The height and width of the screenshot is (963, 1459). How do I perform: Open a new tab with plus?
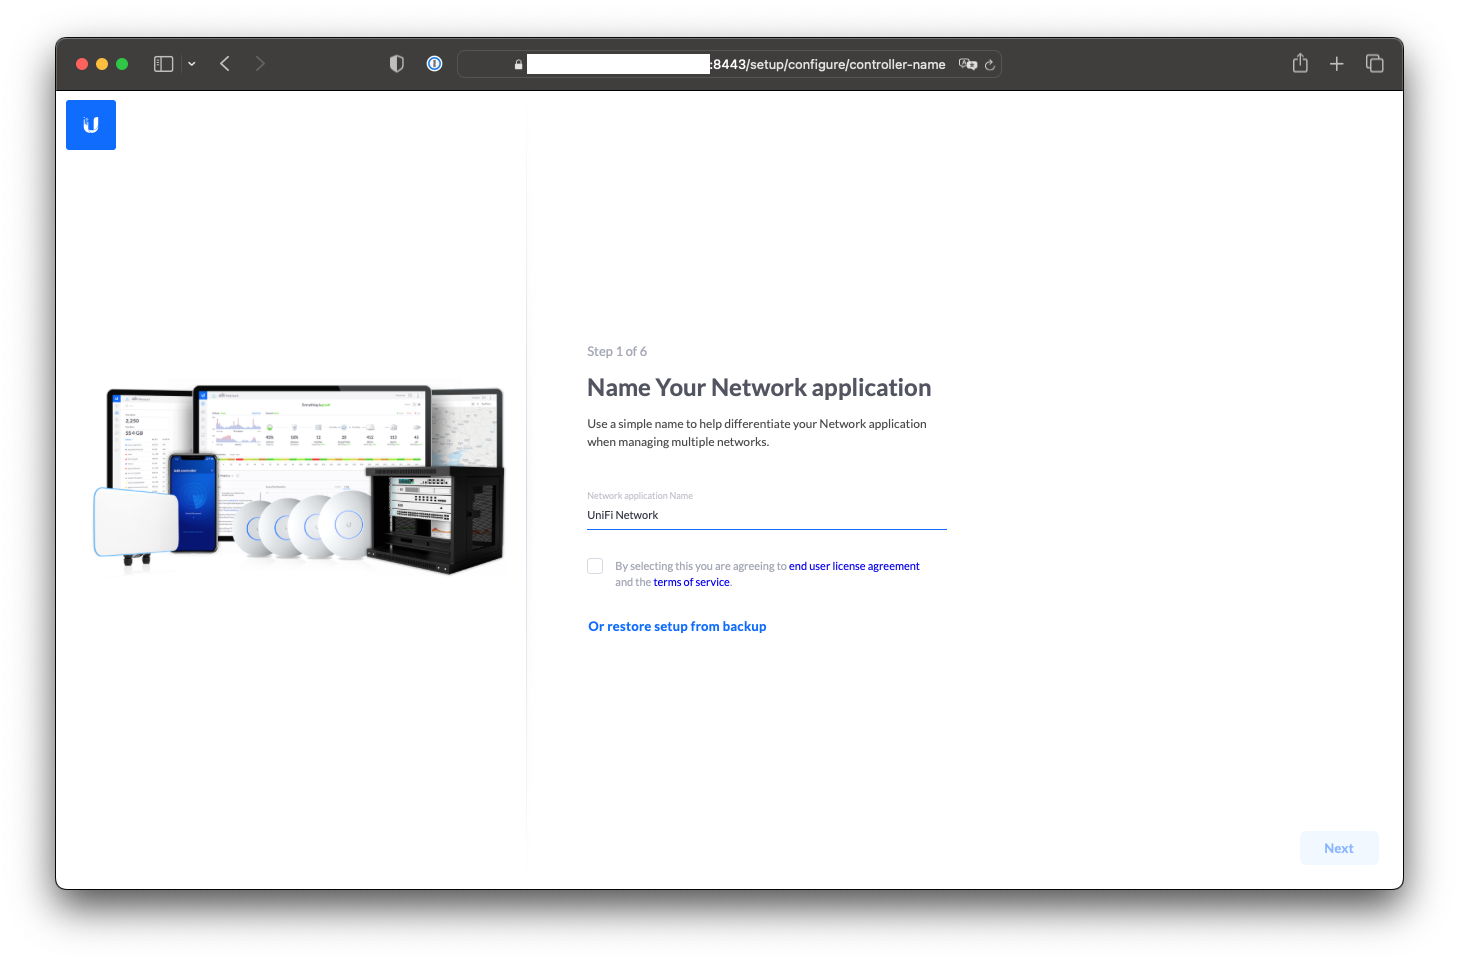(1337, 64)
